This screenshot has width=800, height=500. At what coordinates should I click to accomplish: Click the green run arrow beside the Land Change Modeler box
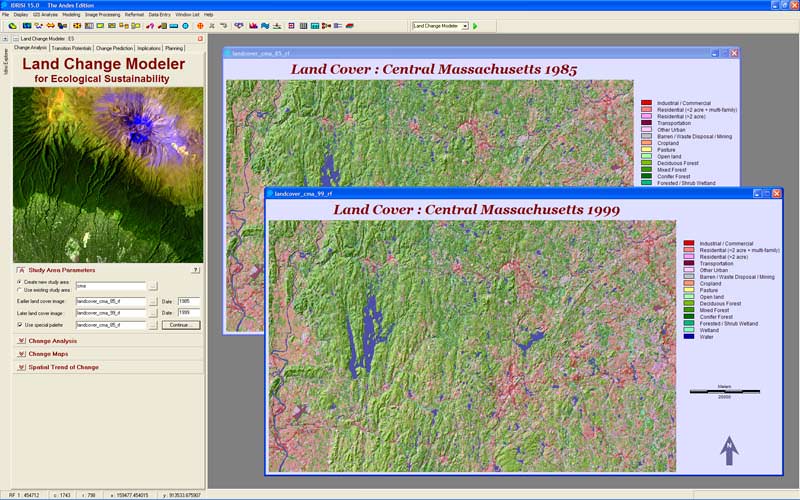point(476,26)
